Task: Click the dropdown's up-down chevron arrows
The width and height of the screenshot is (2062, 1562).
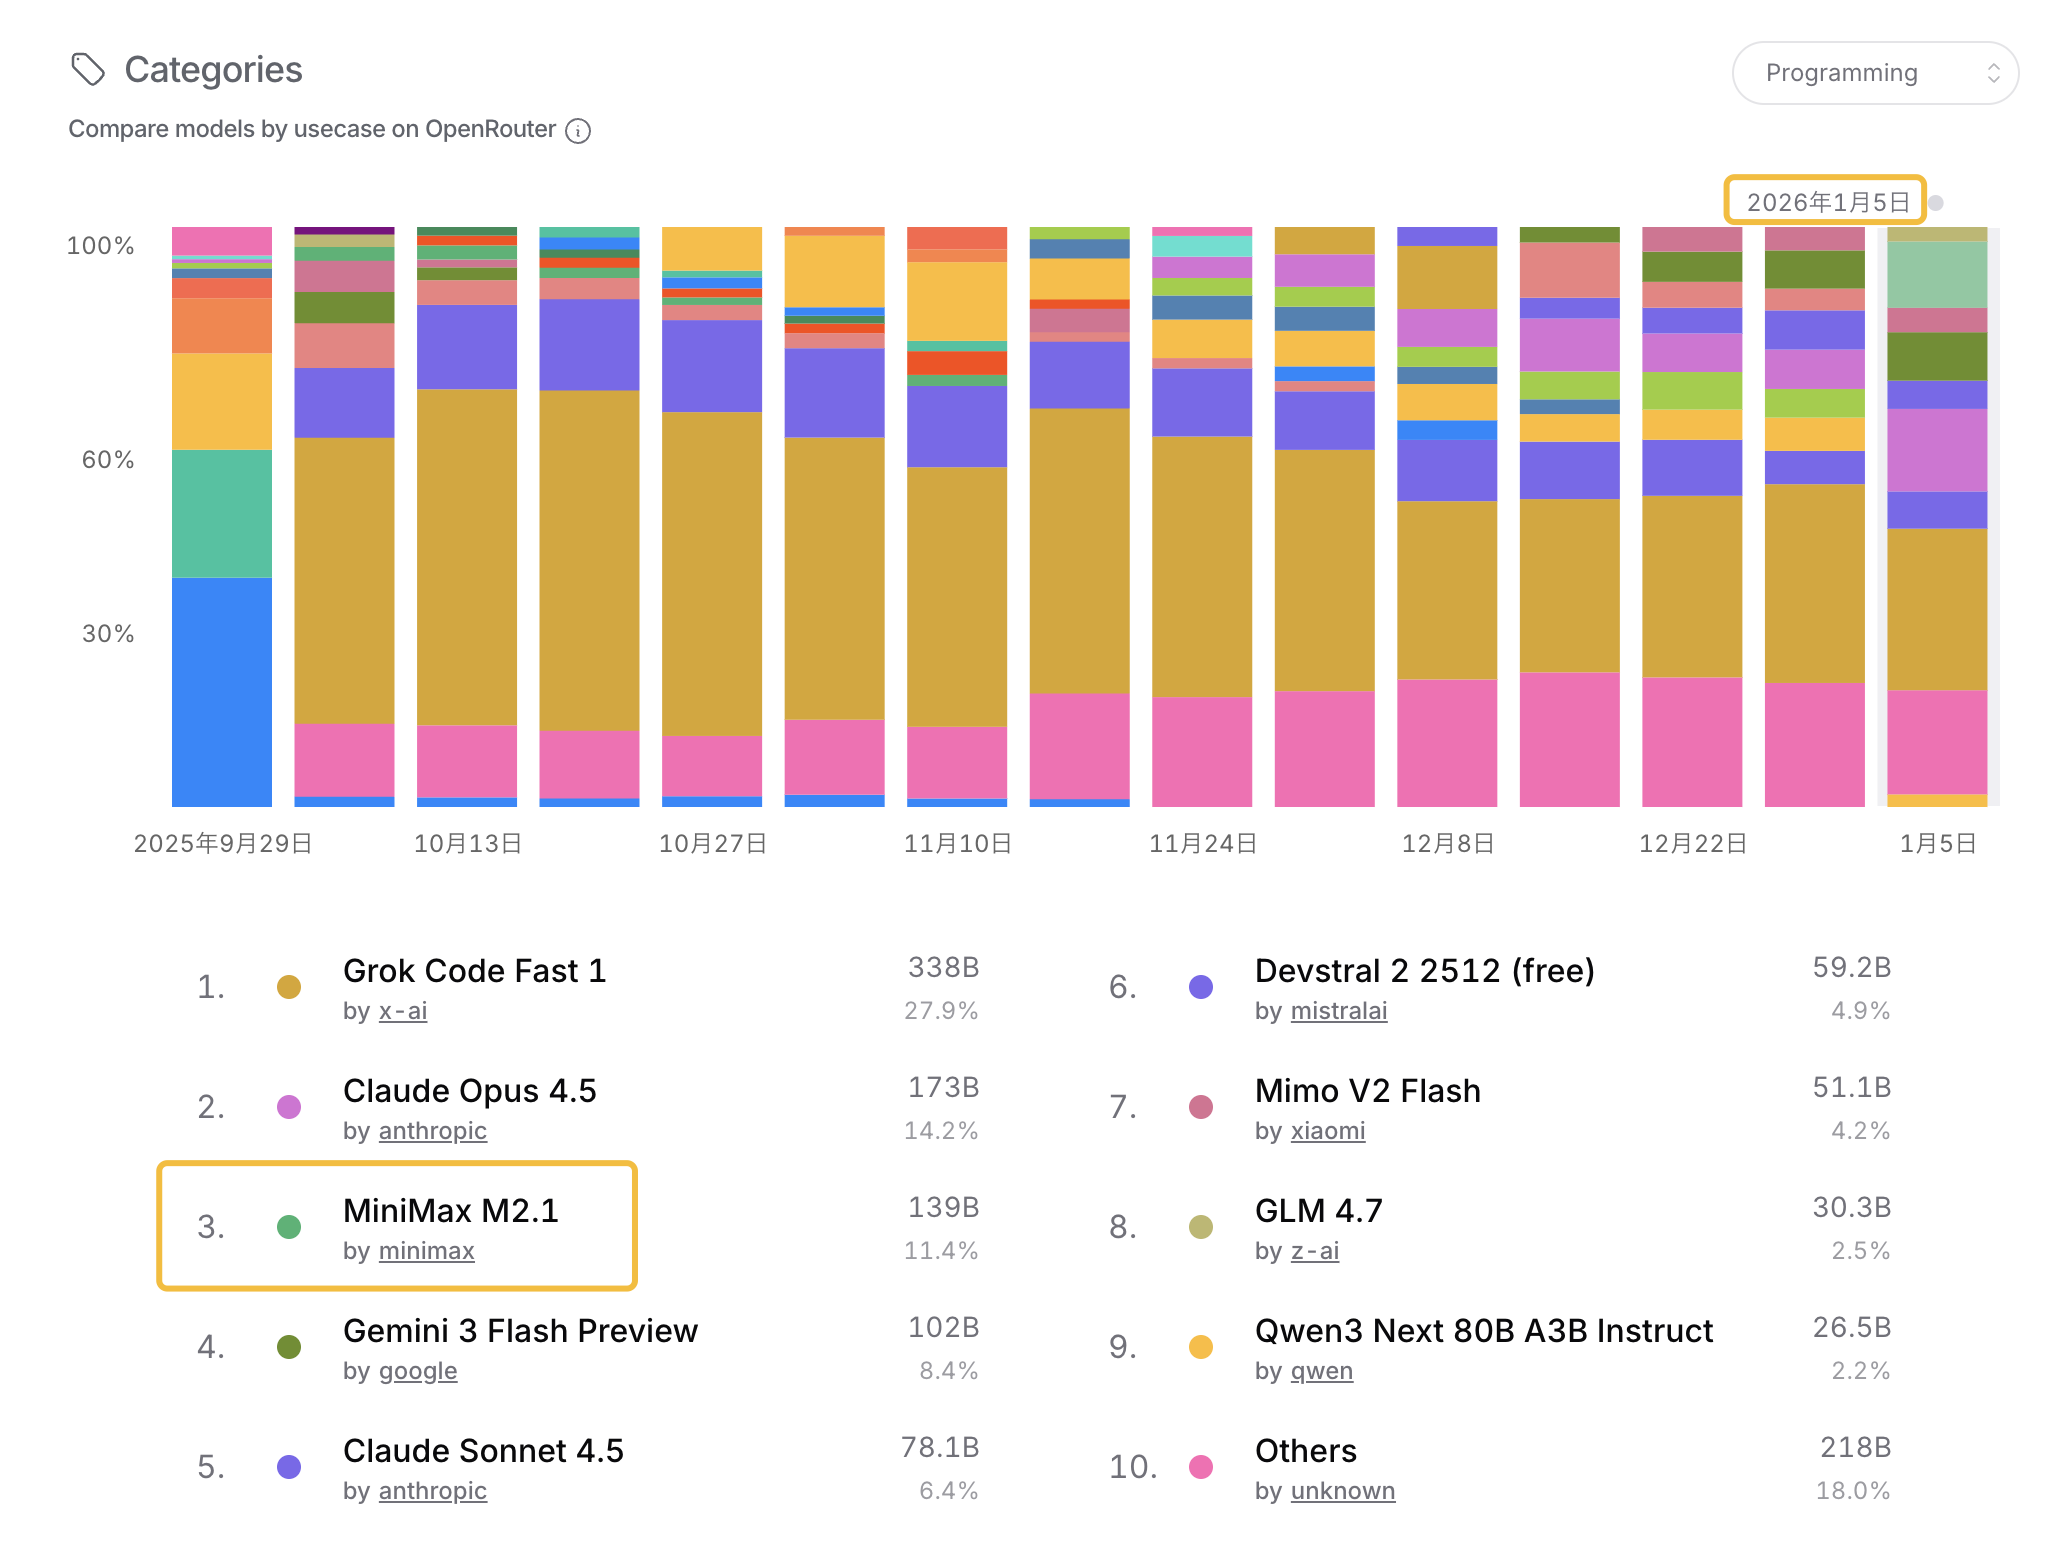Action: [x=1992, y=73]
